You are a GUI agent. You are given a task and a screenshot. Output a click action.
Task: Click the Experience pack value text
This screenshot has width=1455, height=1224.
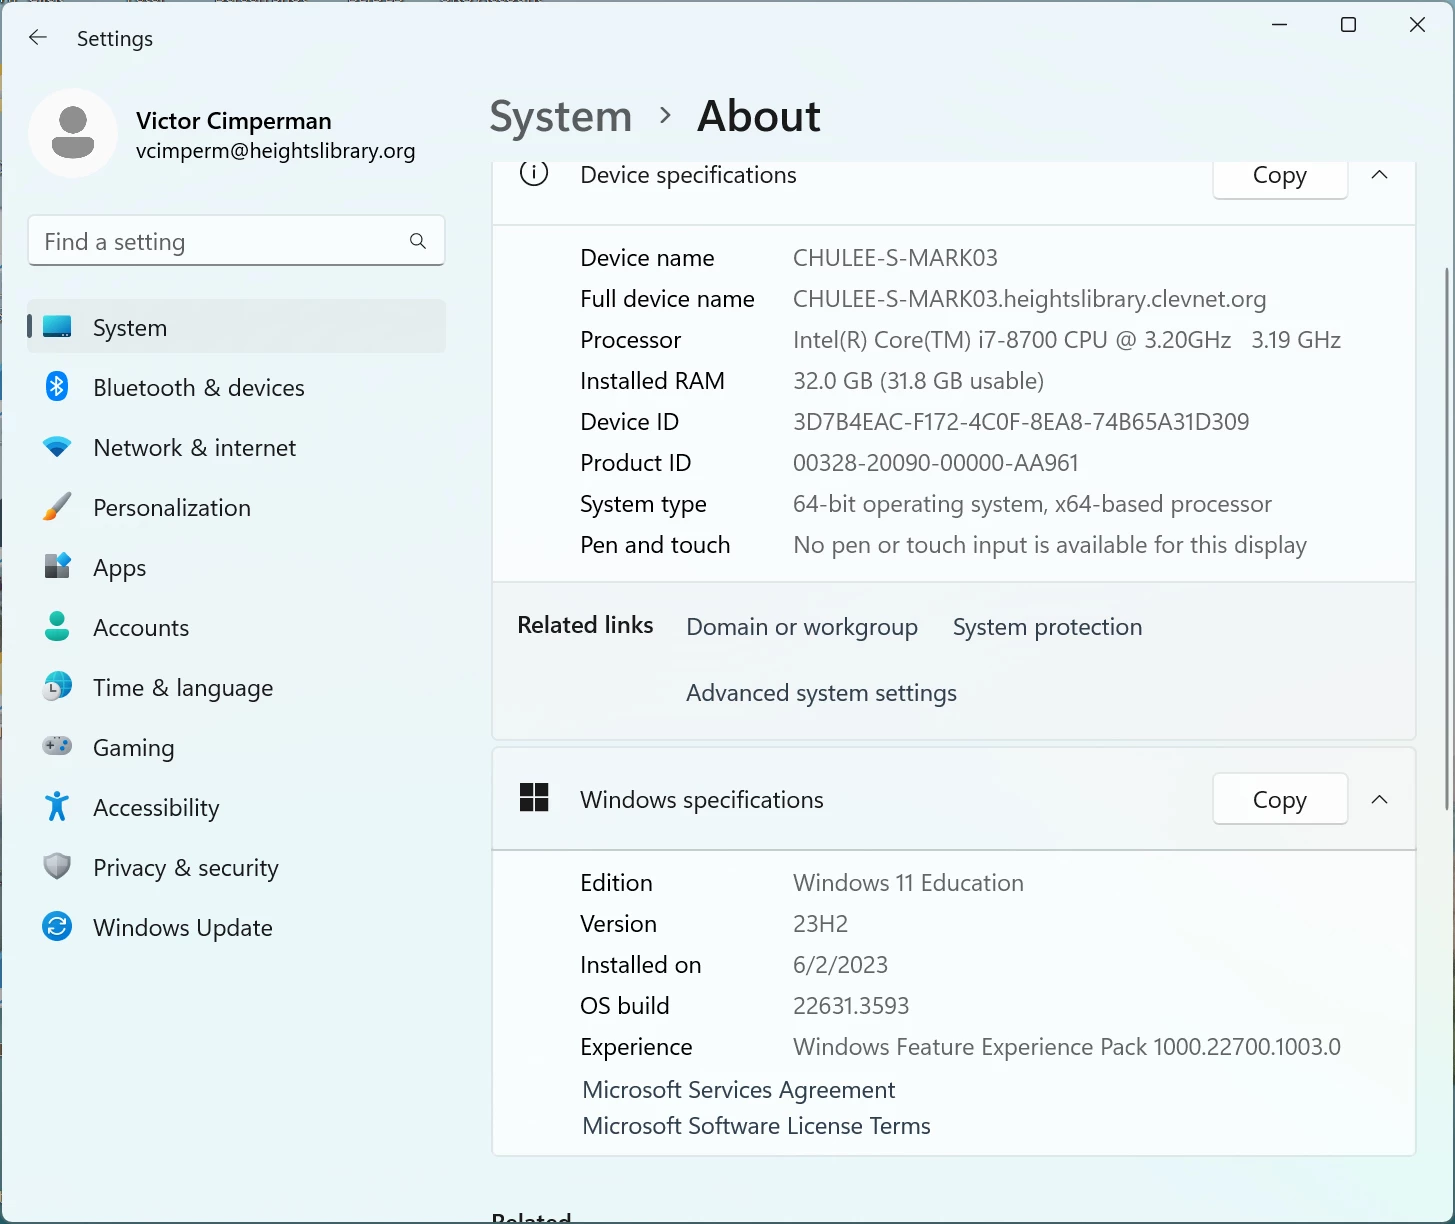pyautogui.click(x=1067, y=1047)
